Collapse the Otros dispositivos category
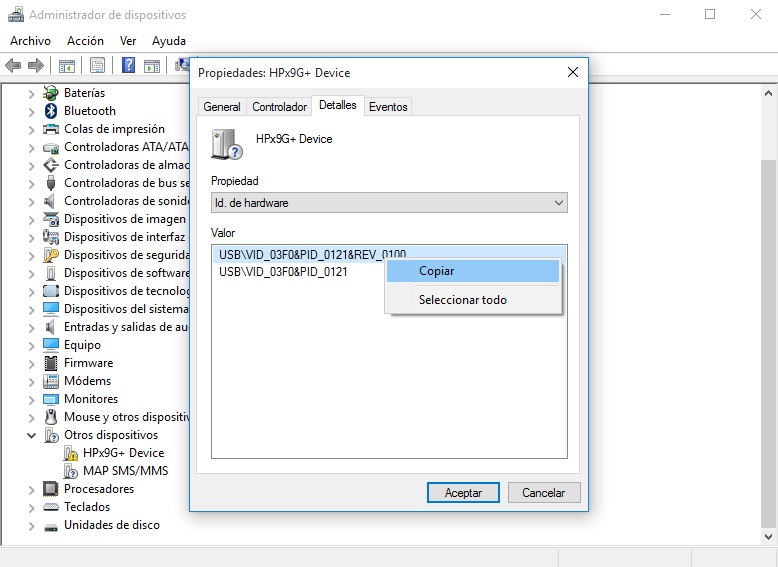Image resolution: width=778 pixels, height=567 pixels. tap(31, 436)
